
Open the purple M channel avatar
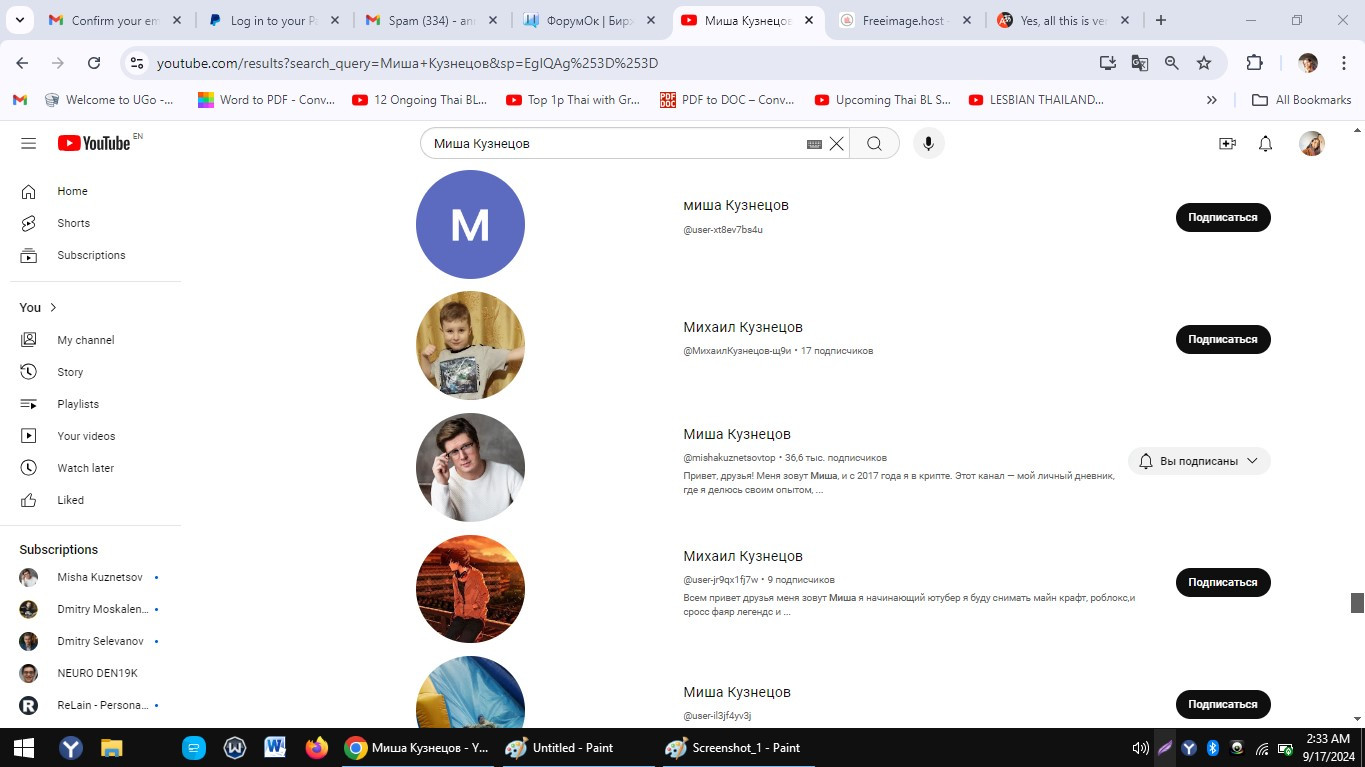click(470, 224)
